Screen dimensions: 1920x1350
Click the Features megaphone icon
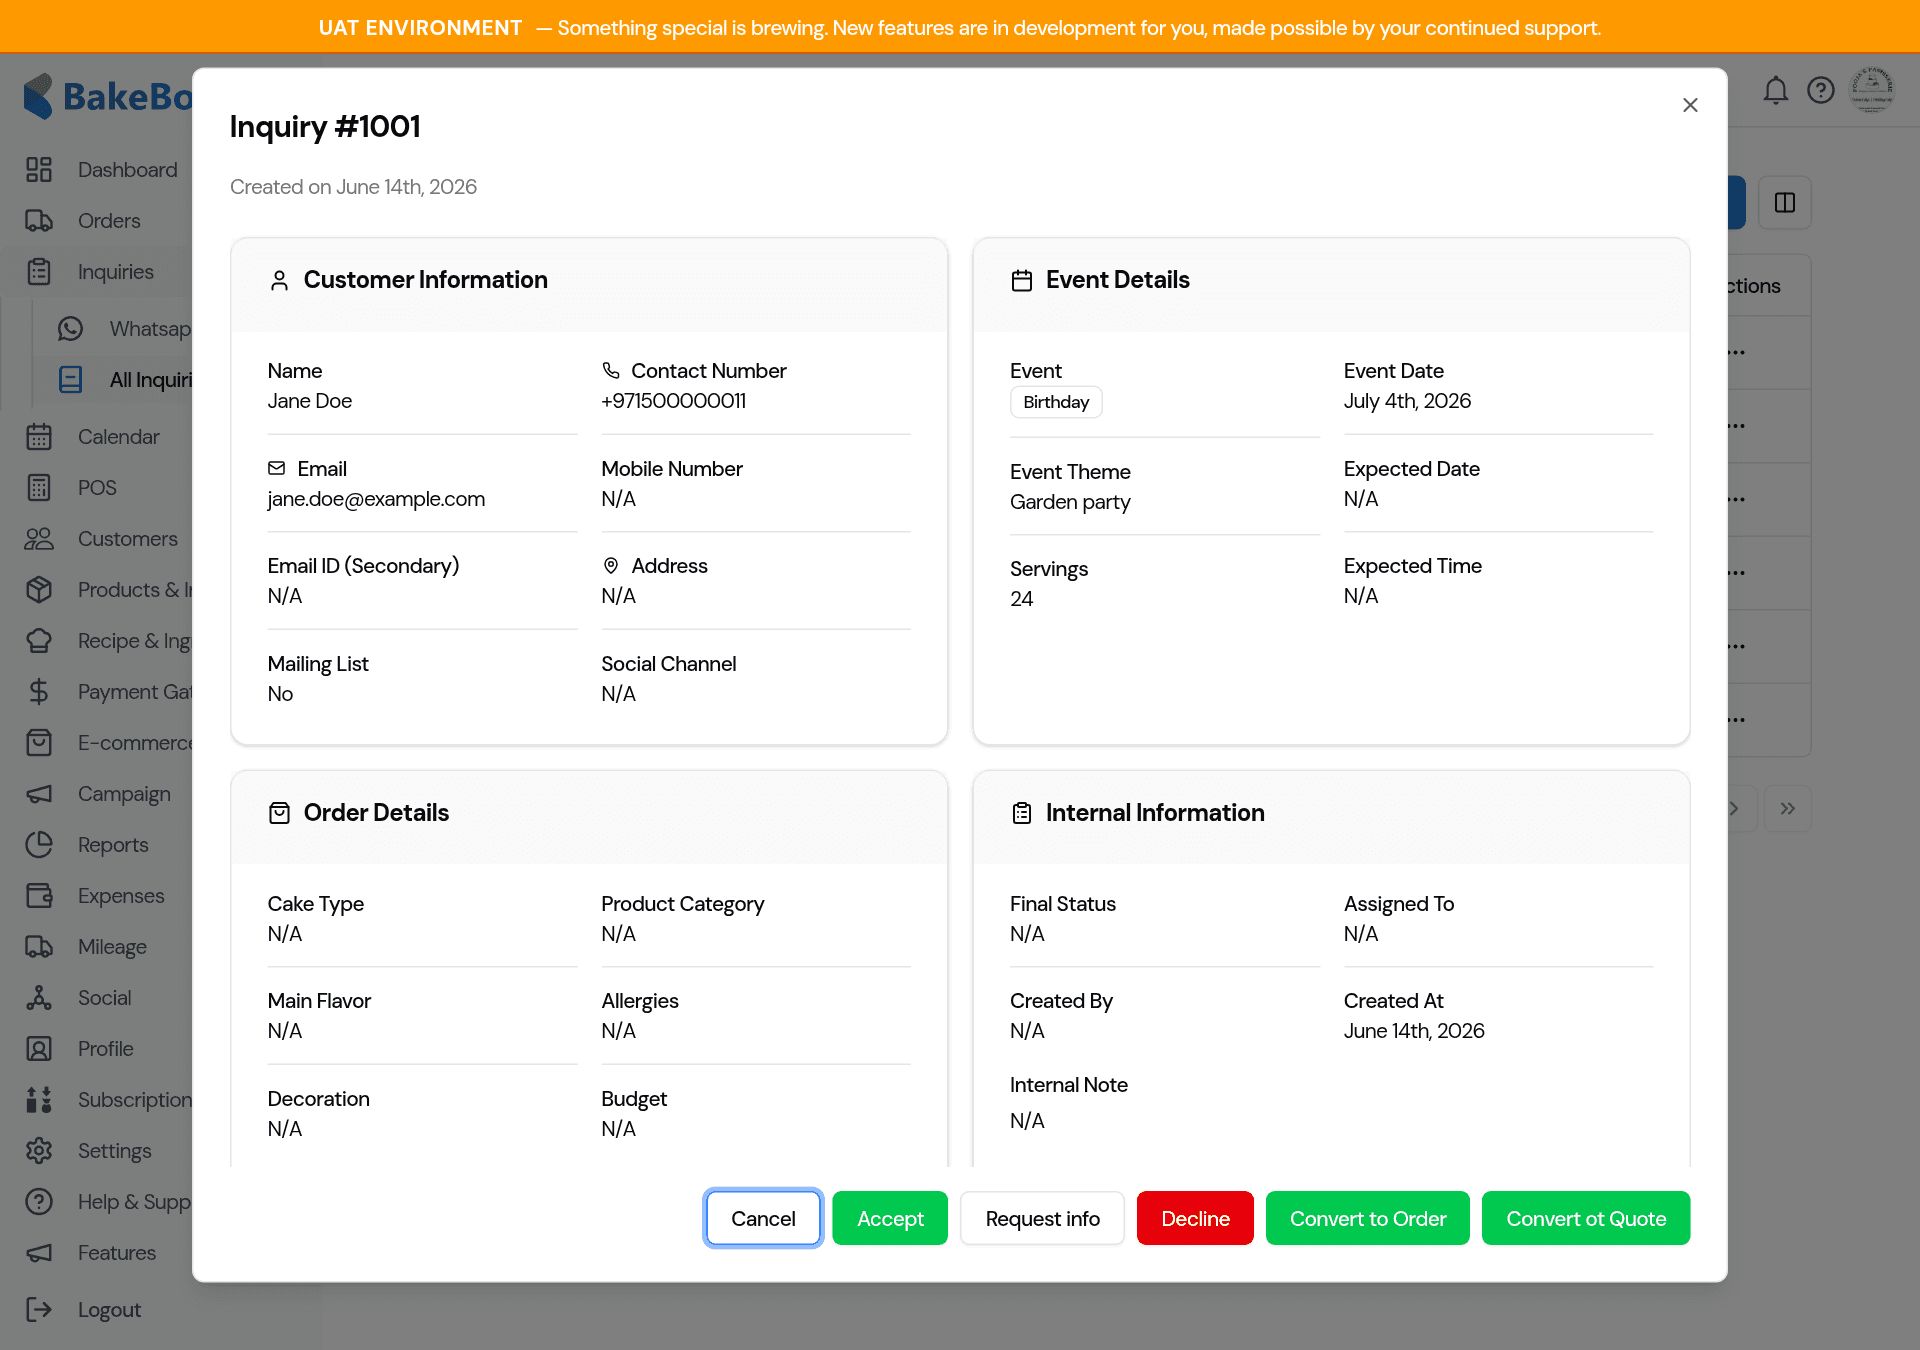[x=39, y=1253]
